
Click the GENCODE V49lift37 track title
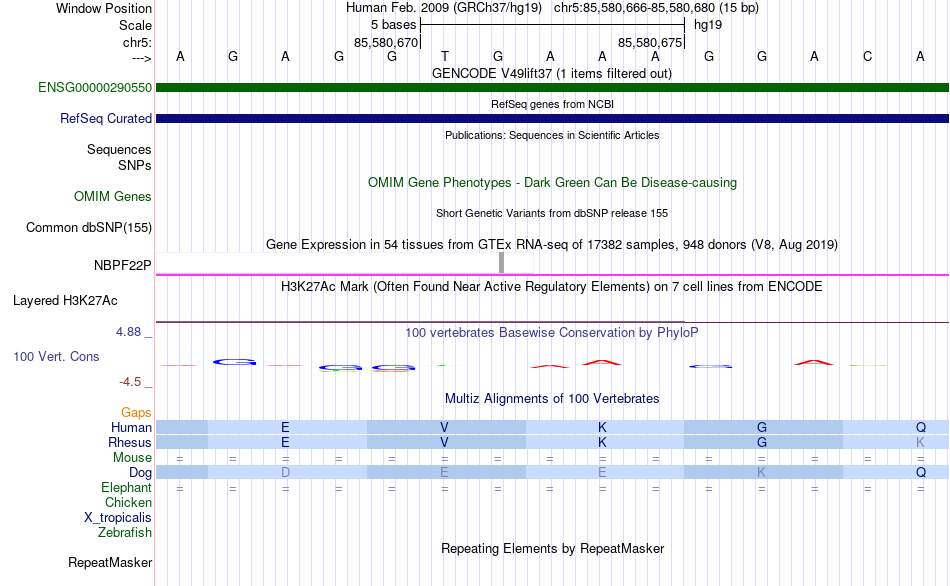(x=551, y=73)
